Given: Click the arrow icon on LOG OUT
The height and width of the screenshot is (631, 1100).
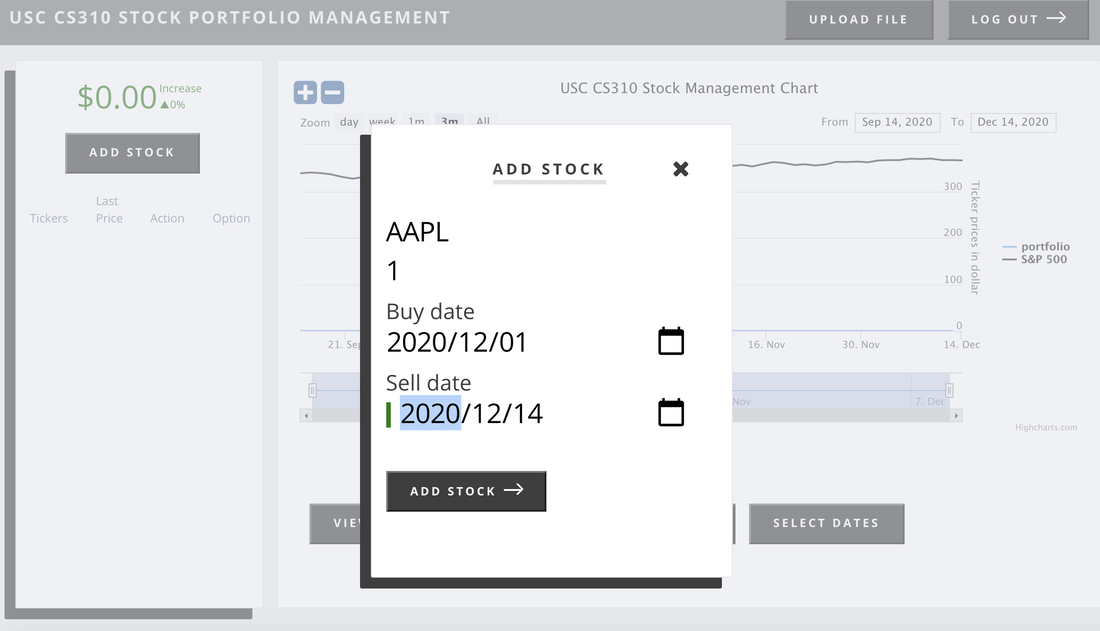Looking at the screenshot, I should [x=1058, y=19].
